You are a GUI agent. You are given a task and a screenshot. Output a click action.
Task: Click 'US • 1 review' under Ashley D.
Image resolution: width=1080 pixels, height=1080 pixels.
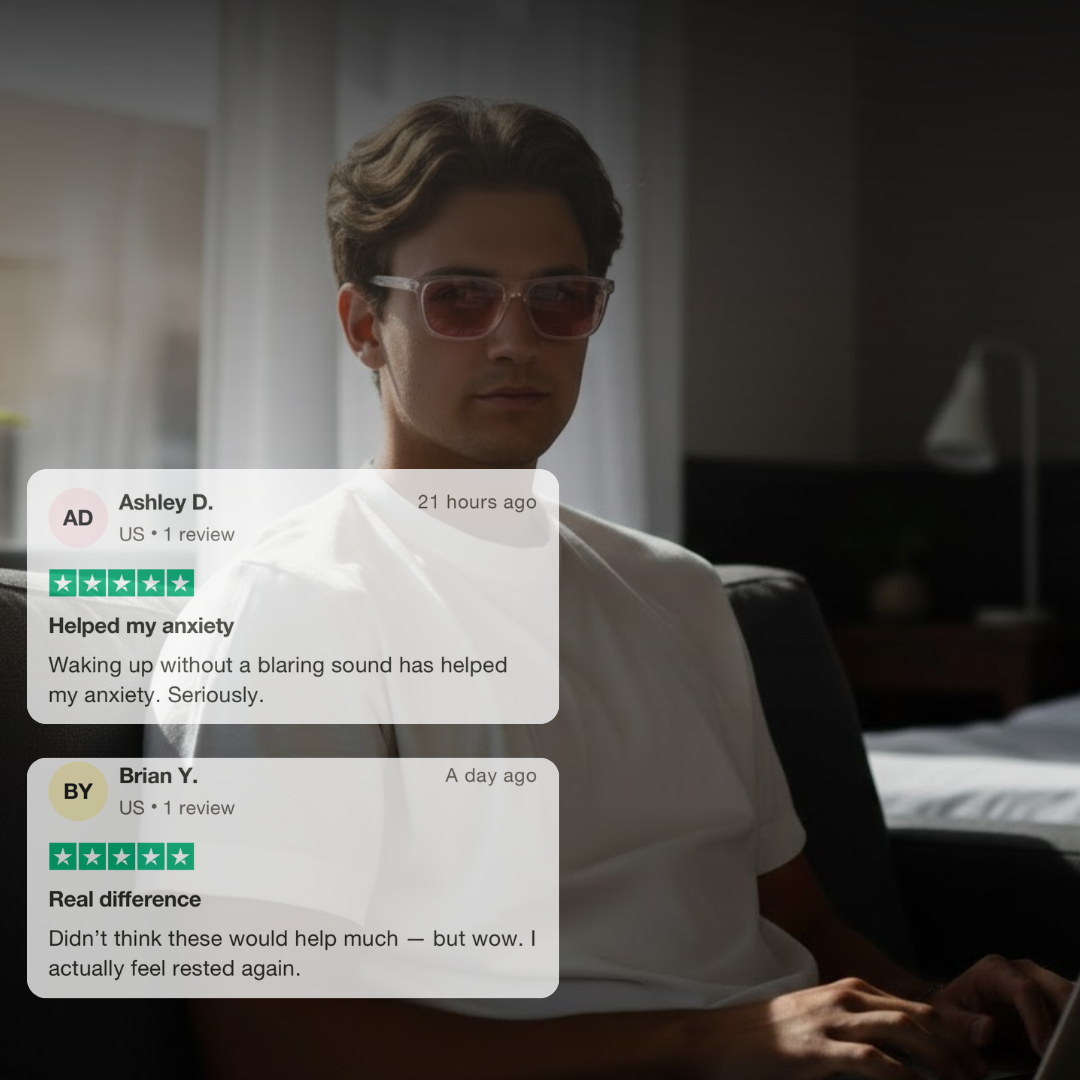(x=176, y=534)
